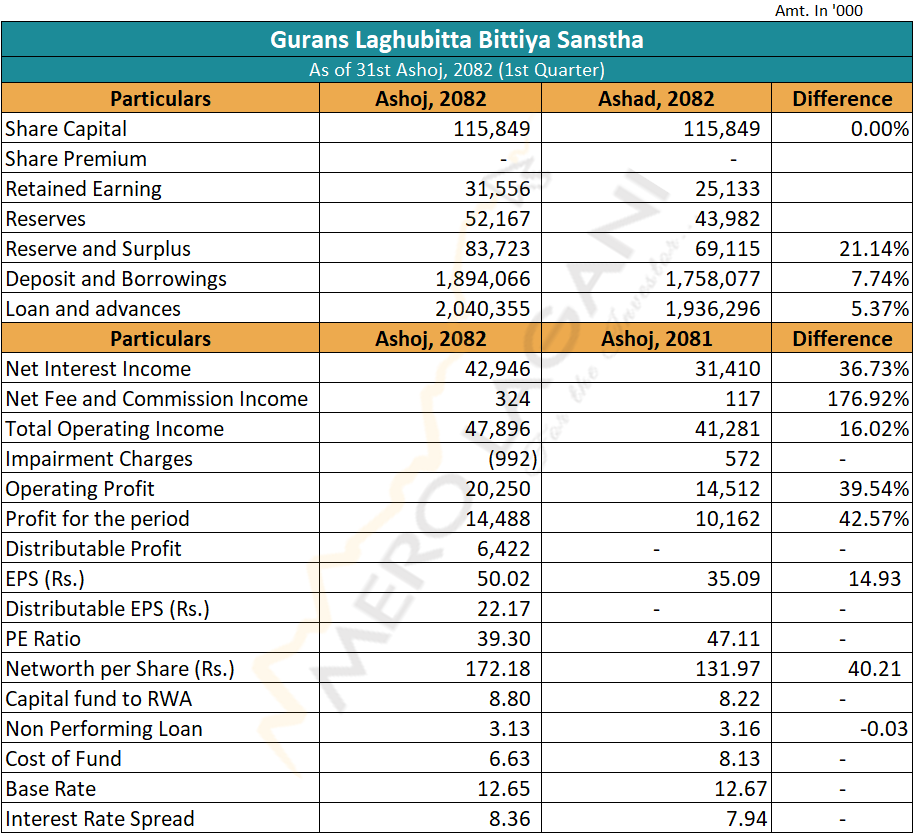This screenshot has height=834, width=915.
Task: Select Retained Earning value 31,556
Action: 496,189
